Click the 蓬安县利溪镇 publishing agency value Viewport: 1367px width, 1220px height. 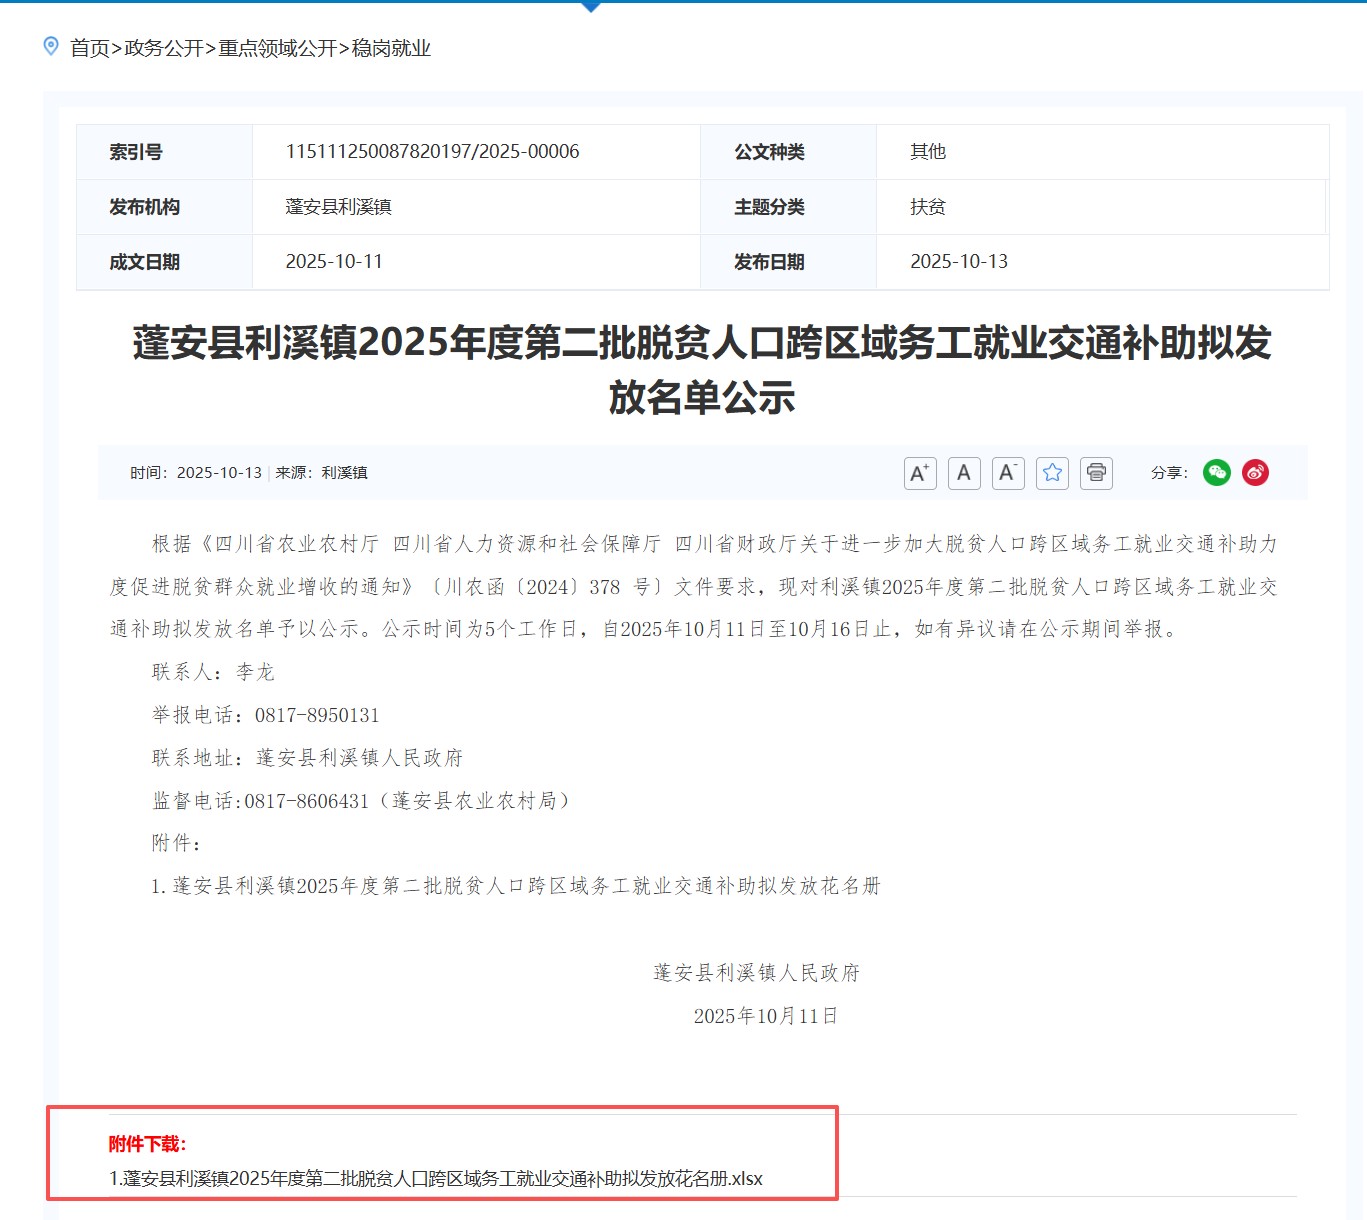[338, 207]
